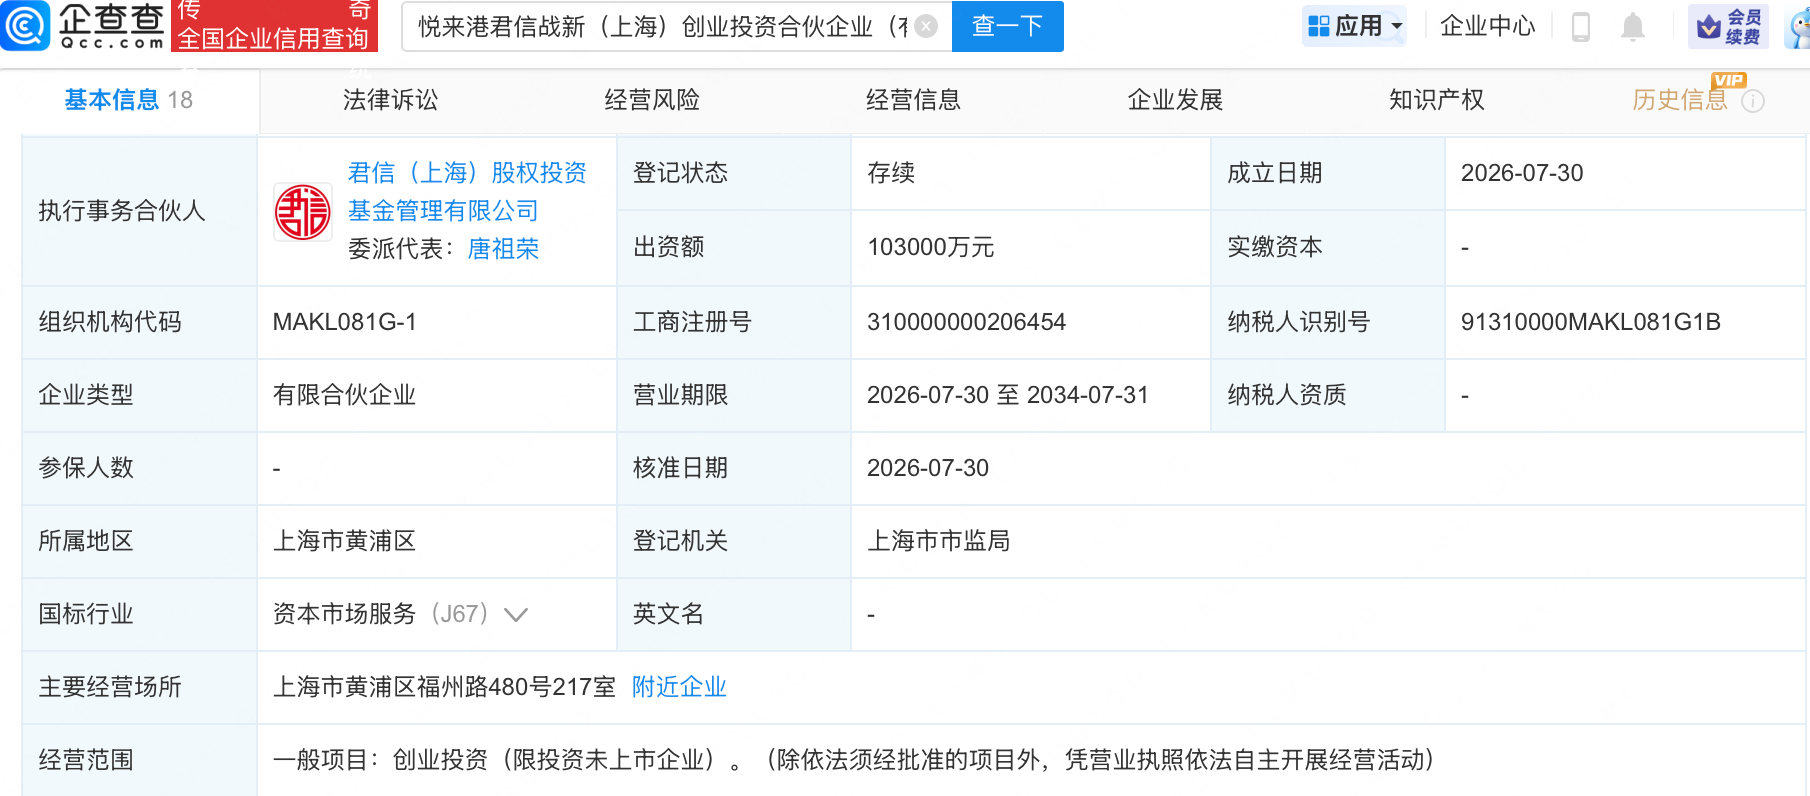Switch to the 基本信息 tab
Viewport: 1810px width, 796px height.
[x=128, y=100]
